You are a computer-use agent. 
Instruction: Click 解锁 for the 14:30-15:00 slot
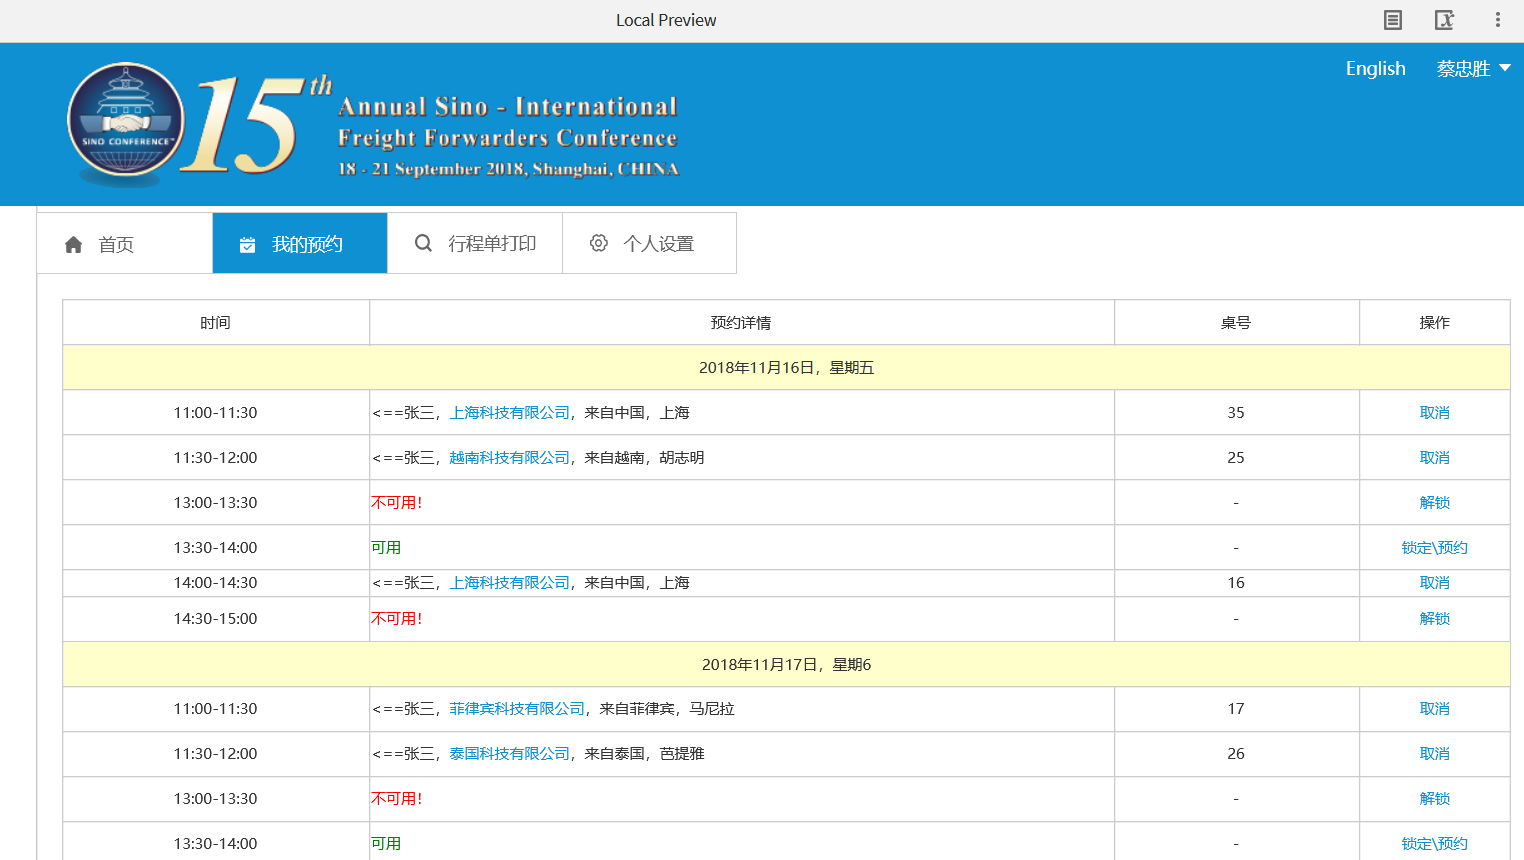[x=1434, y=619]
